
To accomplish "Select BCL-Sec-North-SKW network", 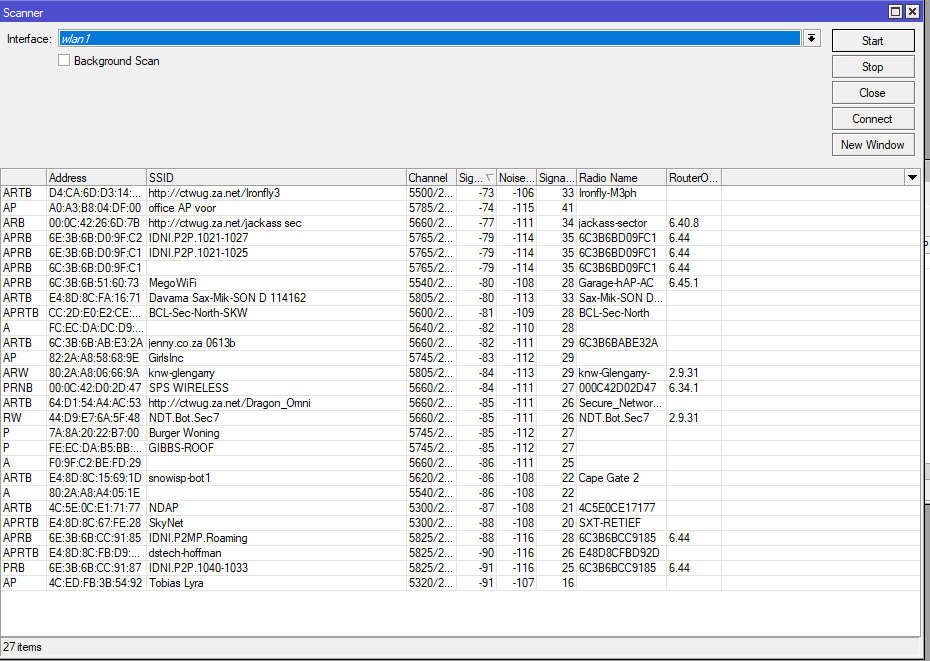I will click(460, 313).
